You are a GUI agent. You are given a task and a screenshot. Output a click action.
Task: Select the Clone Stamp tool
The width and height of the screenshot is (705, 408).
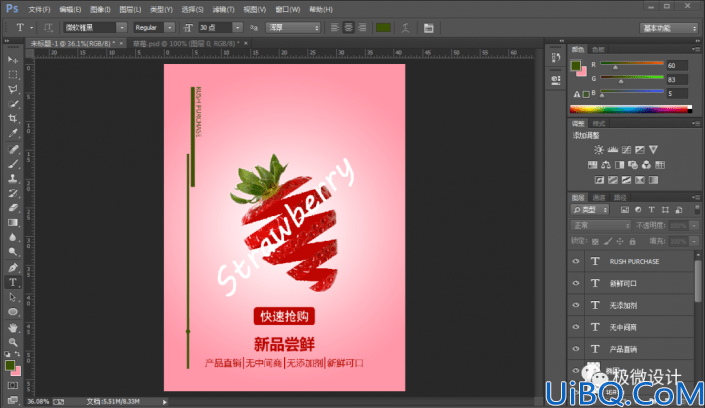pyautogui.click(x=13, y=179)
